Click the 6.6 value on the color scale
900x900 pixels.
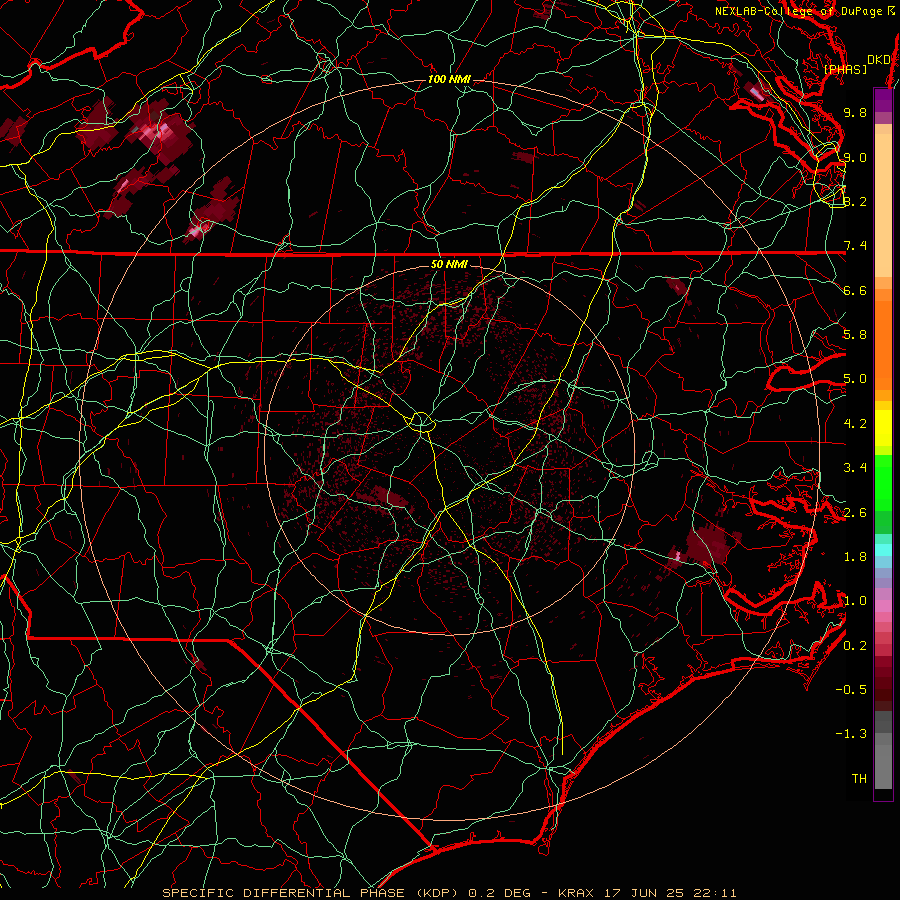tap(855, 290)
